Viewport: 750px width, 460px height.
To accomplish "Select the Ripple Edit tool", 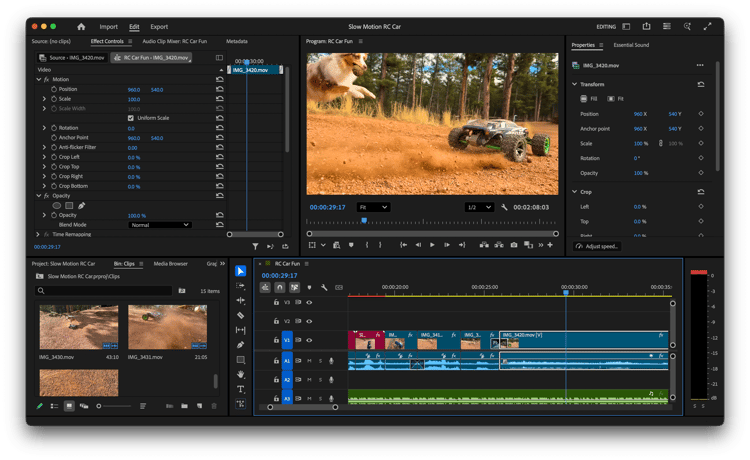I will (241, 301).
